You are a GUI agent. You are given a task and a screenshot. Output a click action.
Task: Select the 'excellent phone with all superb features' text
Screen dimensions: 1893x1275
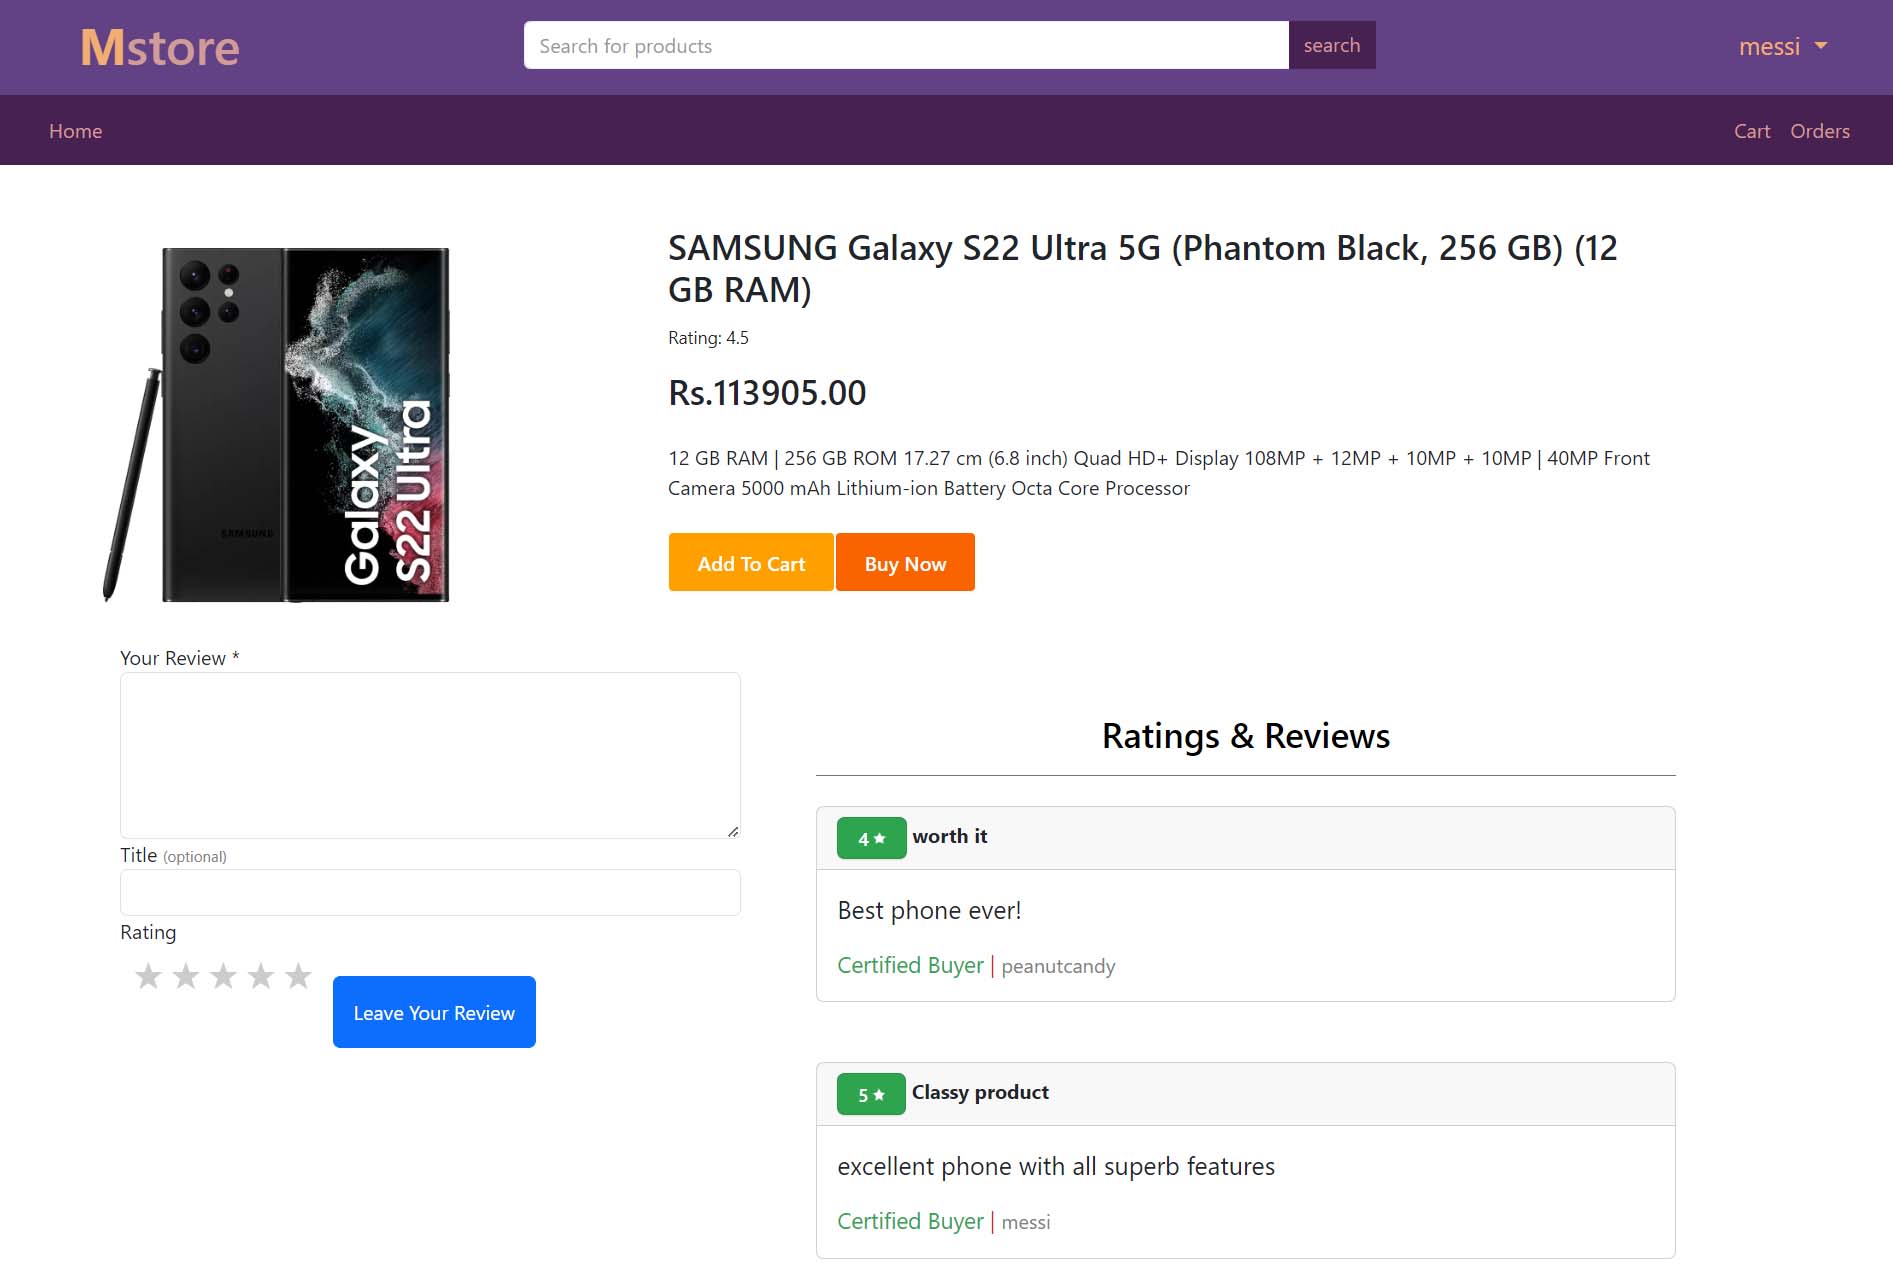1056,1166
